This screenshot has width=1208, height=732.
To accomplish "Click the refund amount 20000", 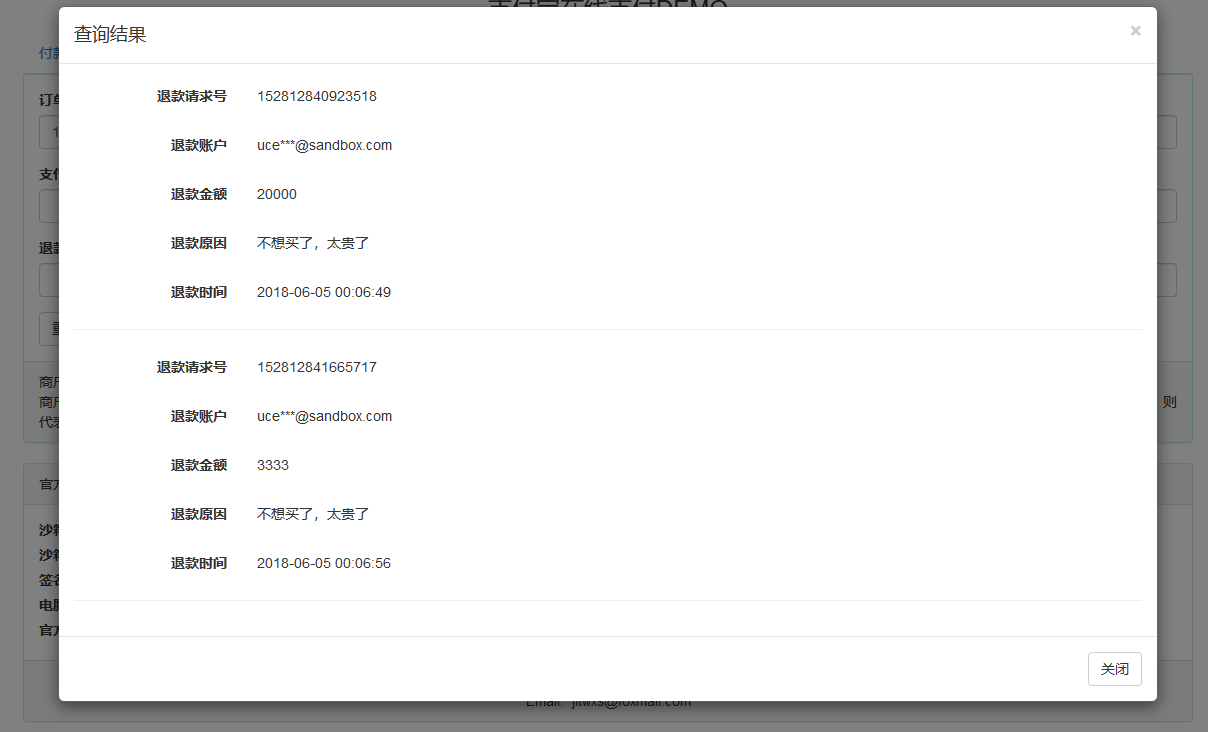I will (276, 193).
